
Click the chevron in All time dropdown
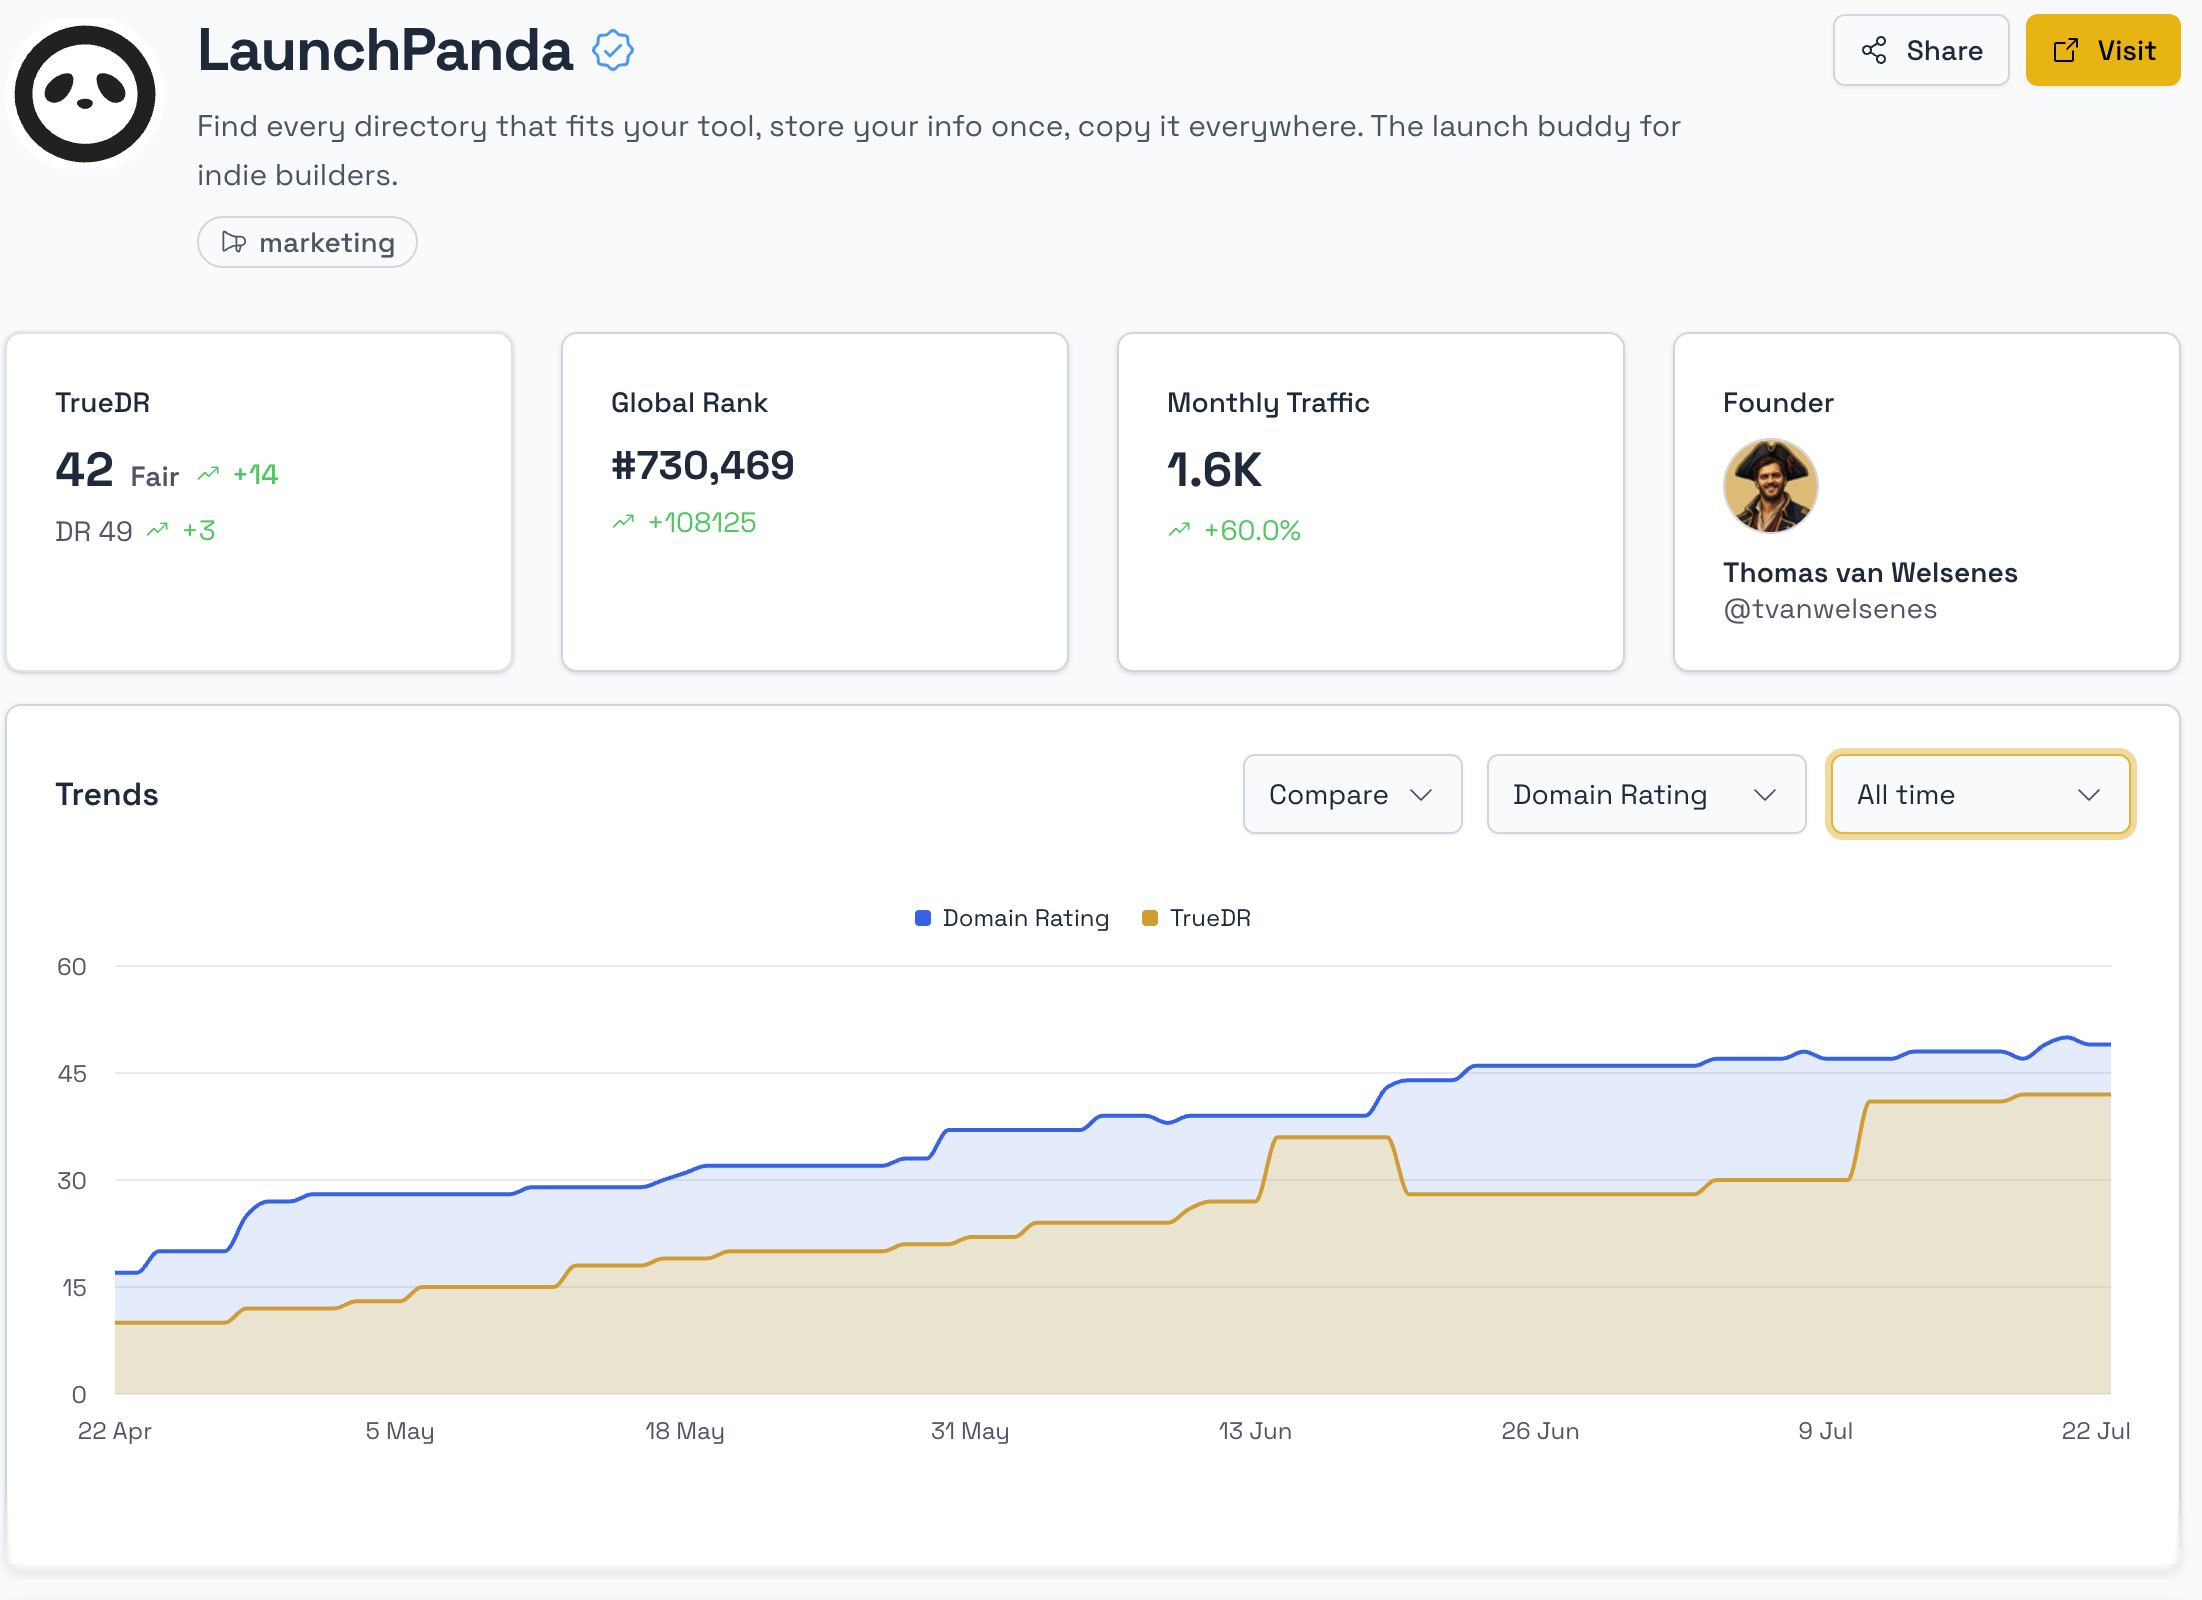[2088, 795]
